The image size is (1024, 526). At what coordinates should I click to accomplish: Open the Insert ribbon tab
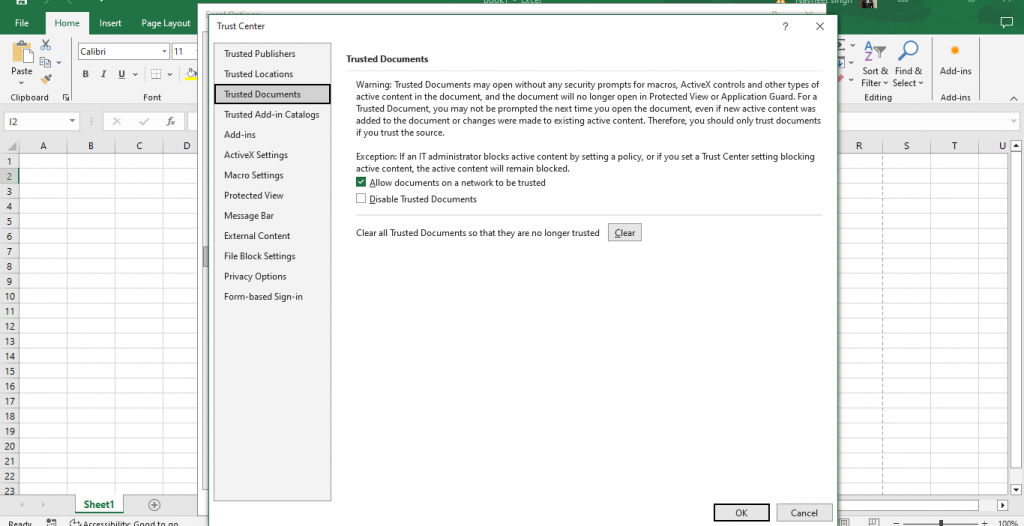tap(110, 23)
